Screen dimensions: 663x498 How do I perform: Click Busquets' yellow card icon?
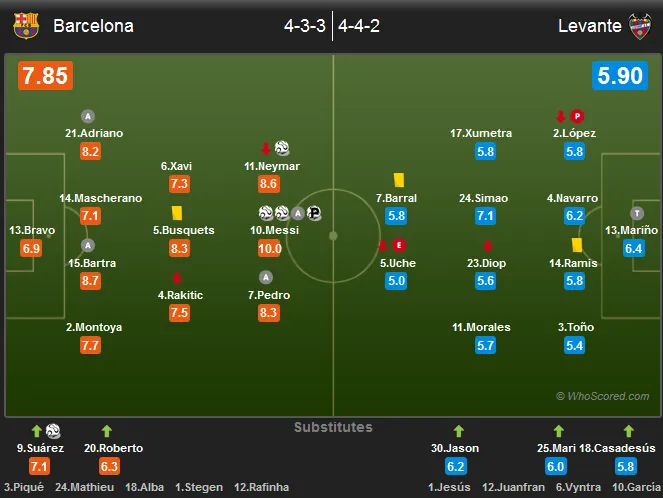pos(177,213)
